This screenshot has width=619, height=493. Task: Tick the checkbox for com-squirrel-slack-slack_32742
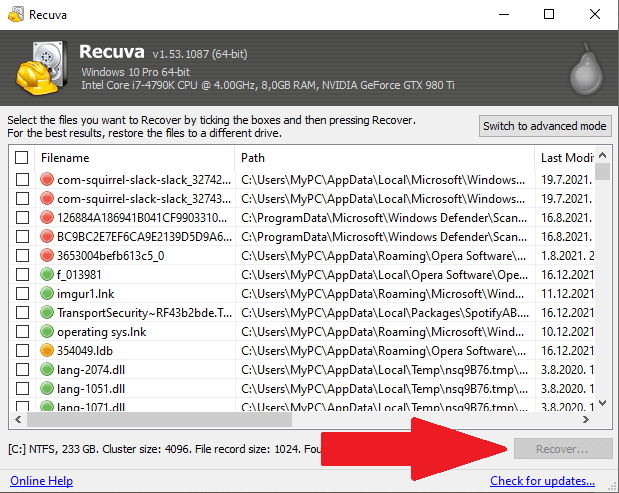point(23,180)
